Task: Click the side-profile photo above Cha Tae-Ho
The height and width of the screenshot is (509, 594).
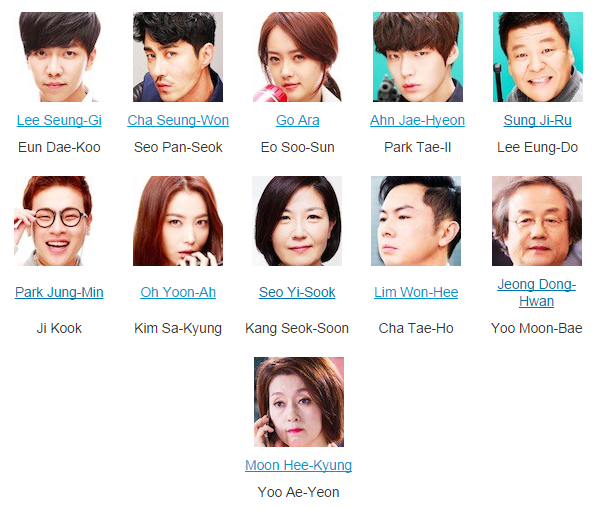Action: point(416,221)
